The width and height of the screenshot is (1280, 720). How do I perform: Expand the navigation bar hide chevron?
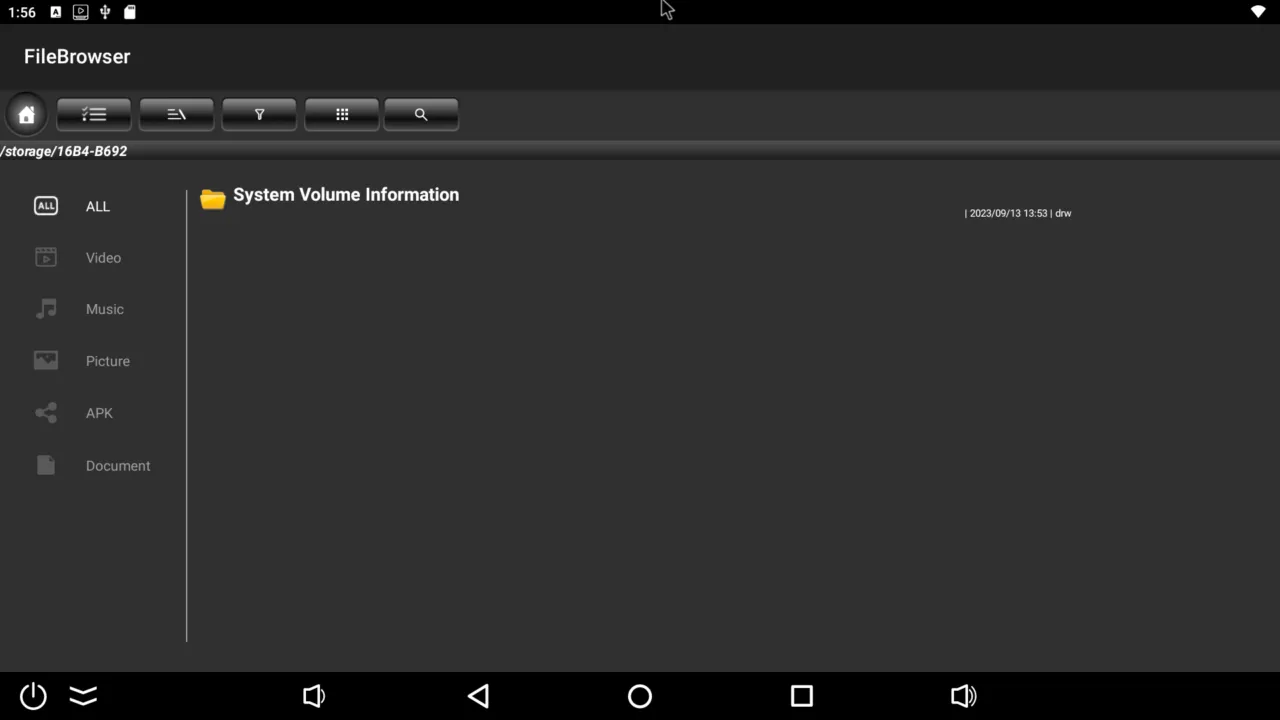coord(83,696)
